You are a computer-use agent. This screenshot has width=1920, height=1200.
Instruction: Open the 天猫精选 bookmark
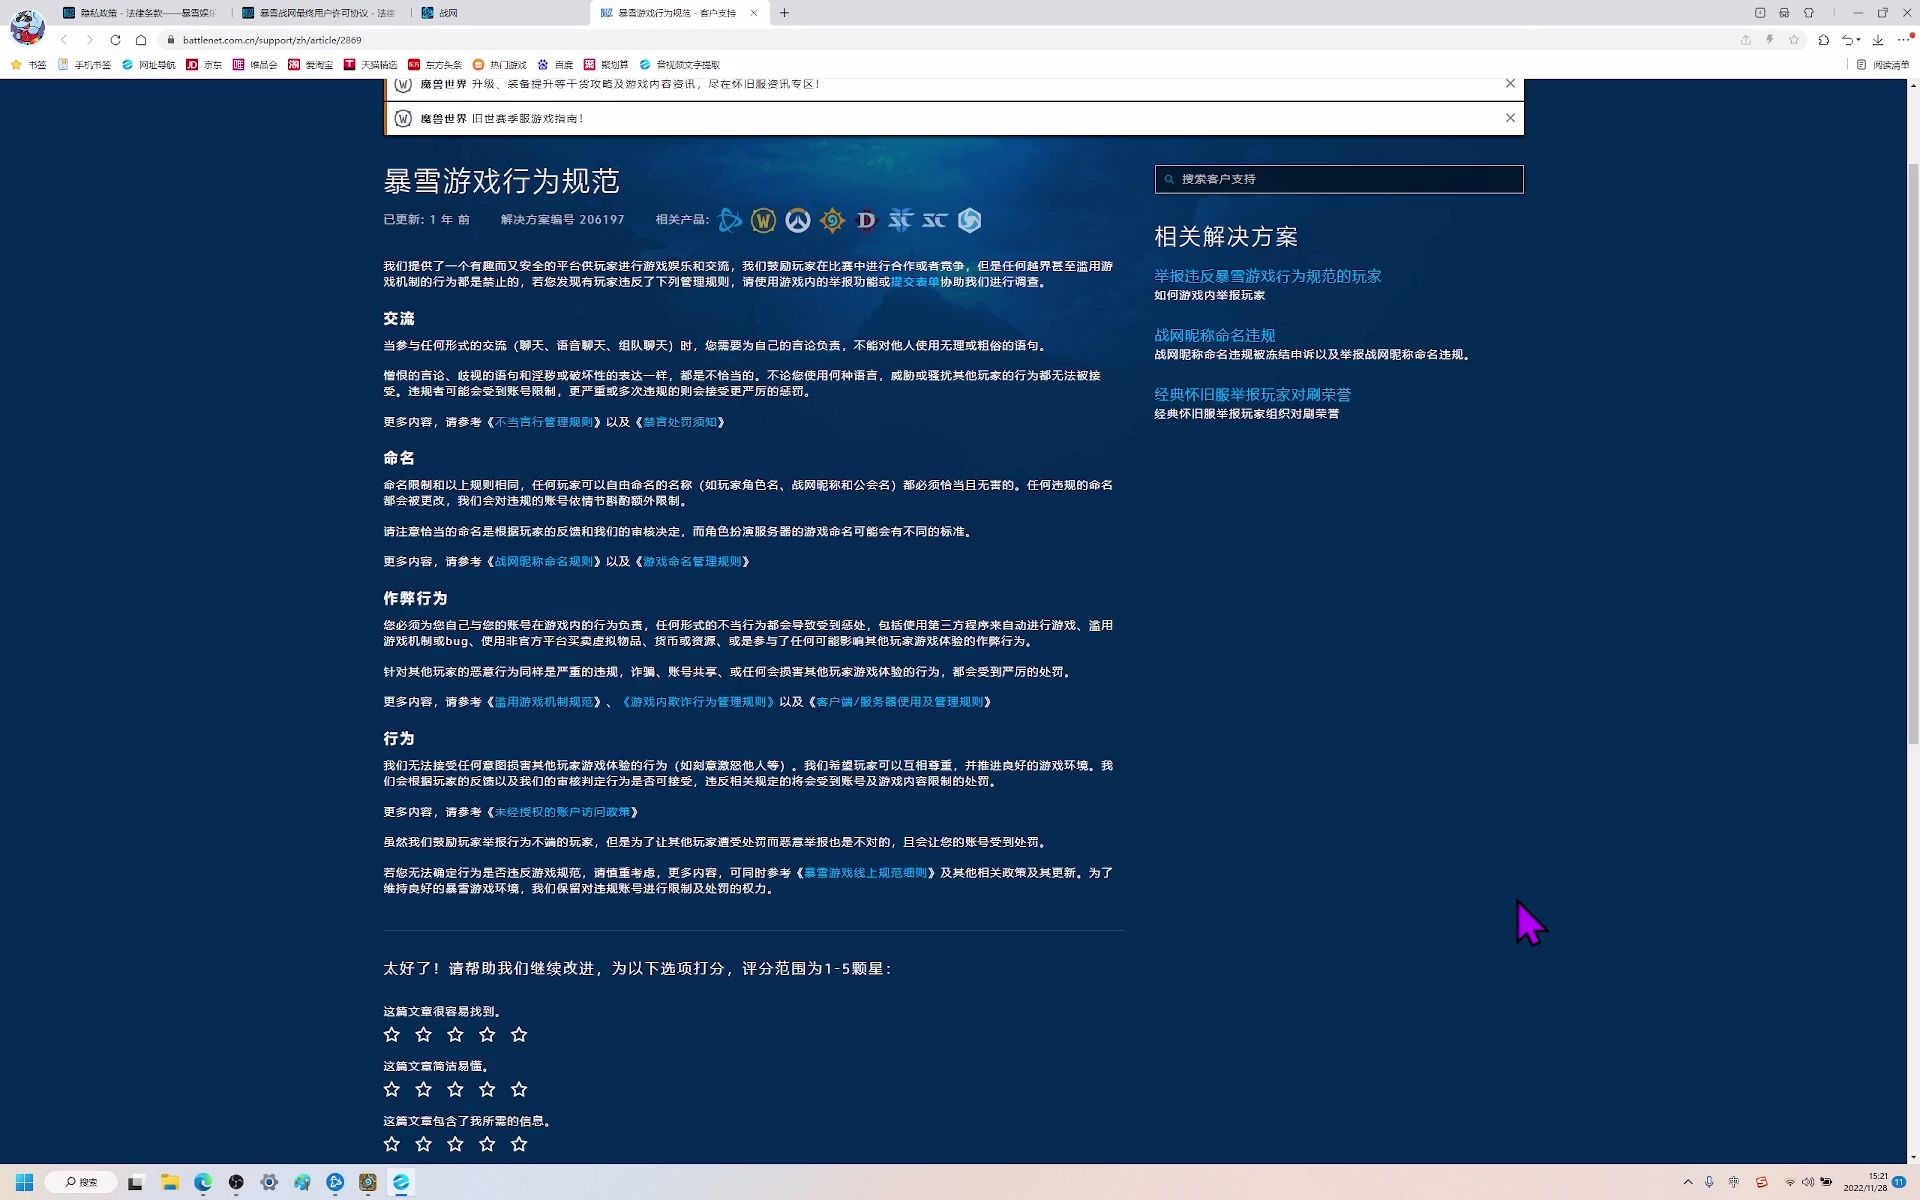(x=370, y=65)
